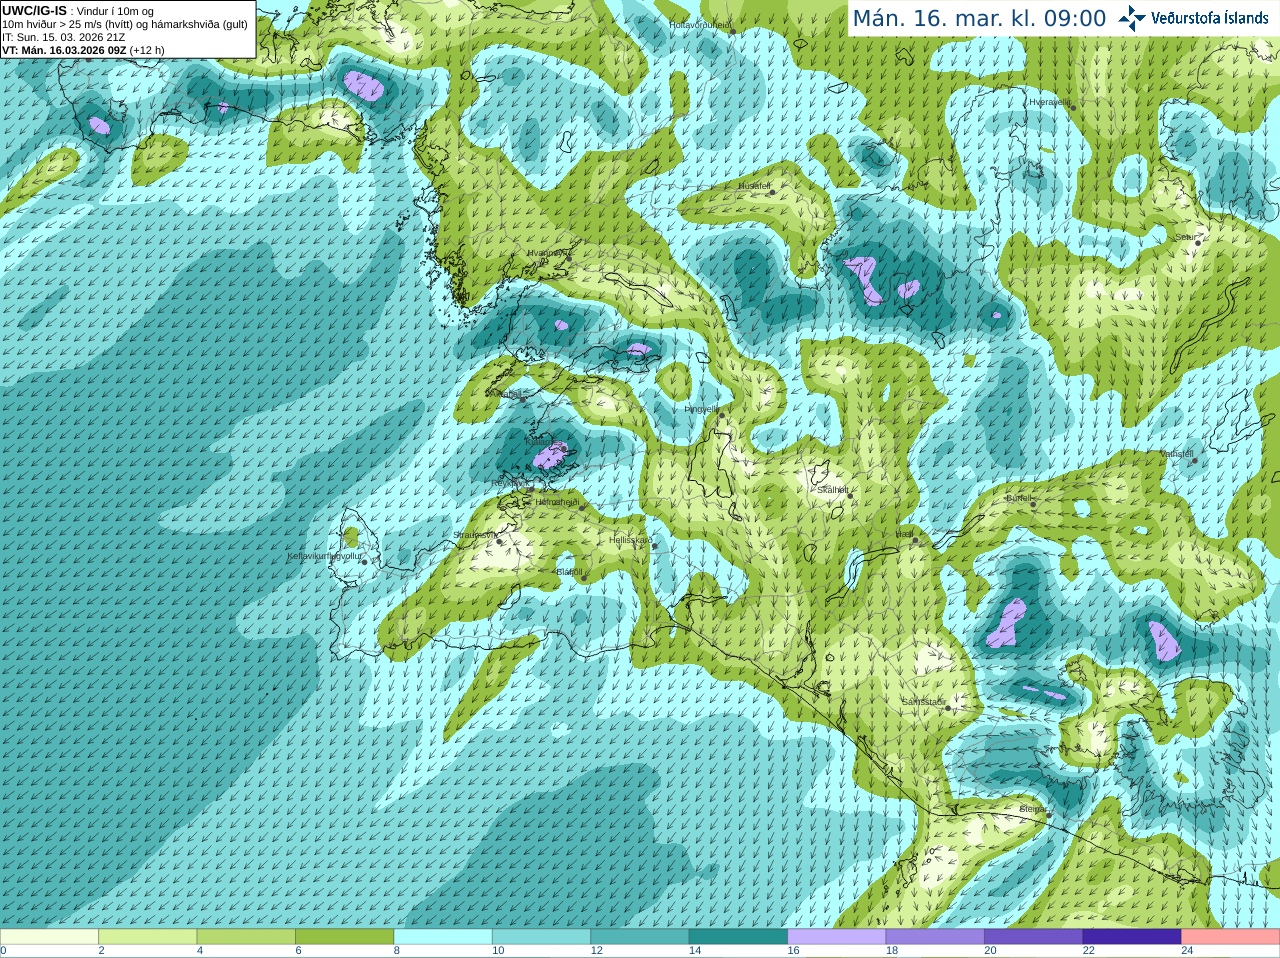Select the 0–2 m/s pale legend swatch
1280x958 pixels.
[x=49, y=937]
